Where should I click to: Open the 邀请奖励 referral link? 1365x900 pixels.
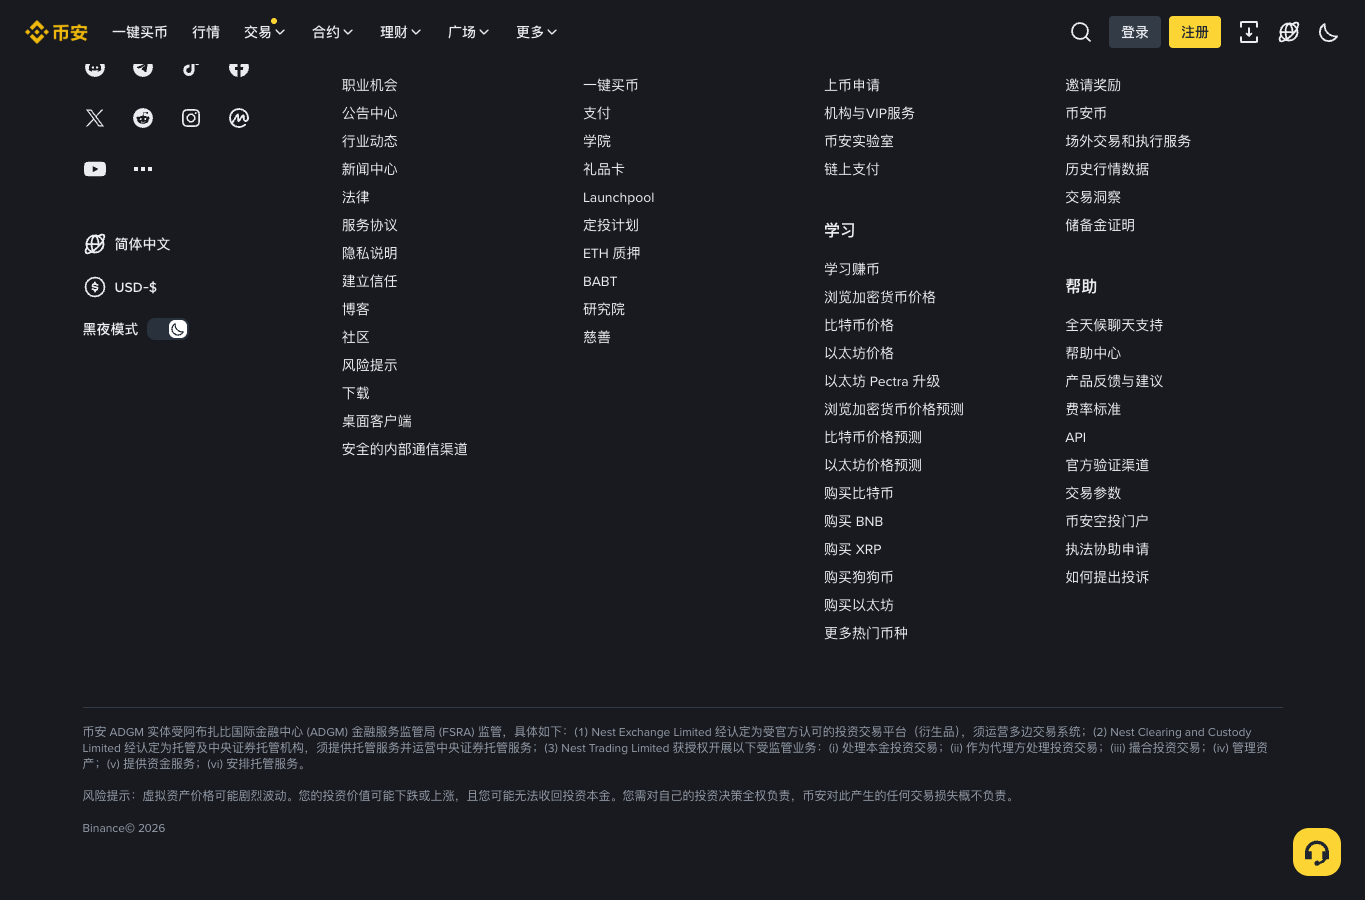click(x=1093, y=85)
